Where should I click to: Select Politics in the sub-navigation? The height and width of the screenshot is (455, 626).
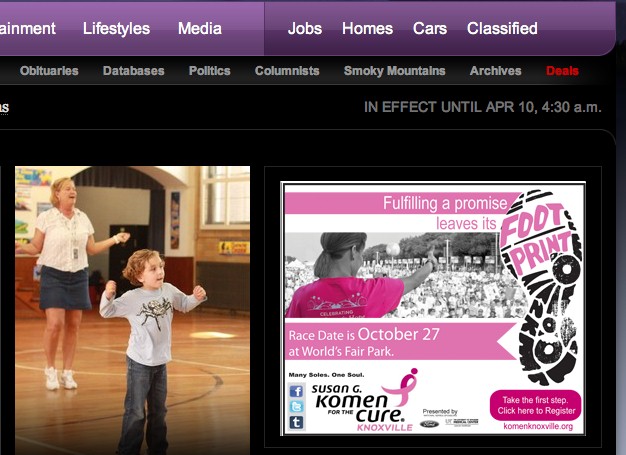(x=209, y=71)
